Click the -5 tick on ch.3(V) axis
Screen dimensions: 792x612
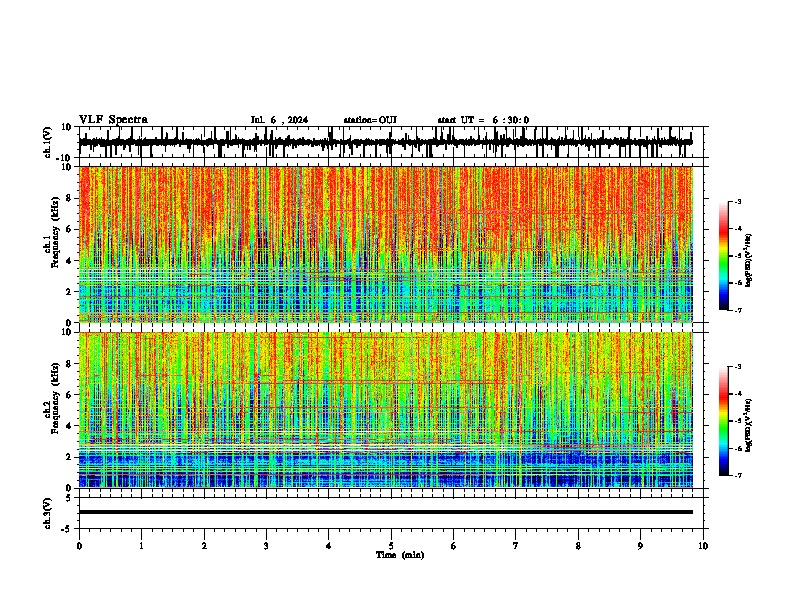(x=67, y=529)
